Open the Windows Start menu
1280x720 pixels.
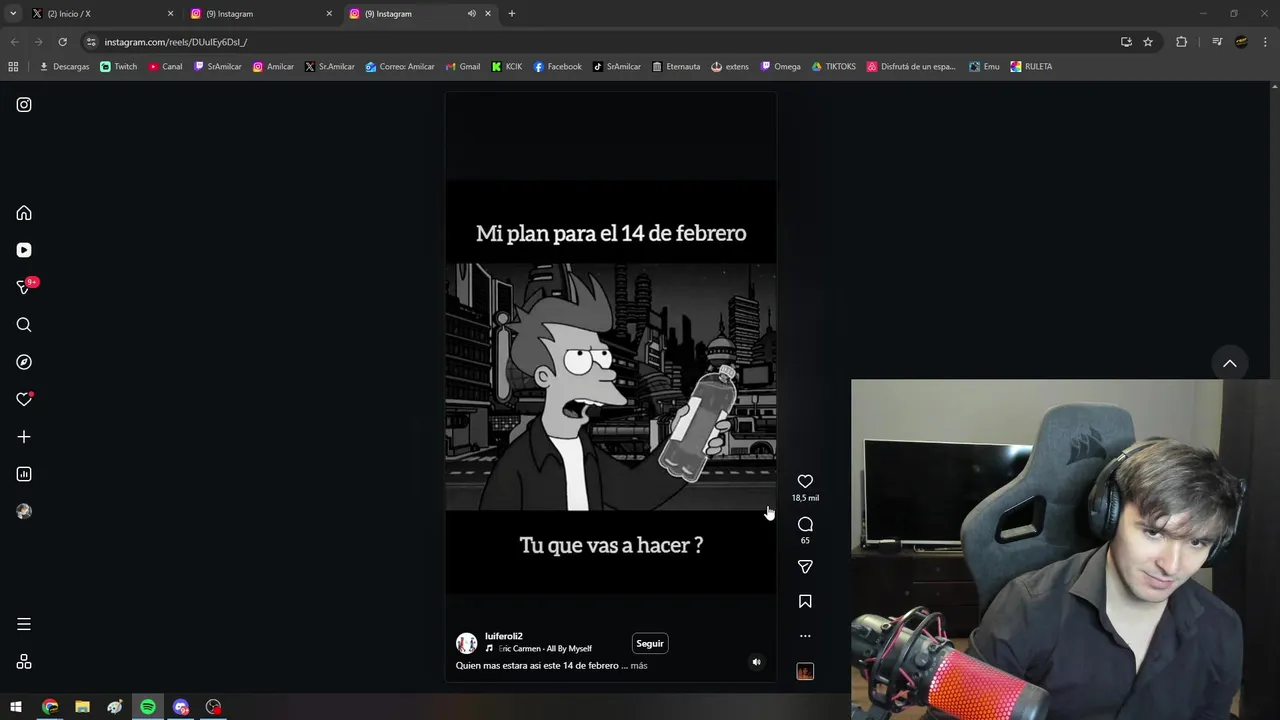(16, 707)
